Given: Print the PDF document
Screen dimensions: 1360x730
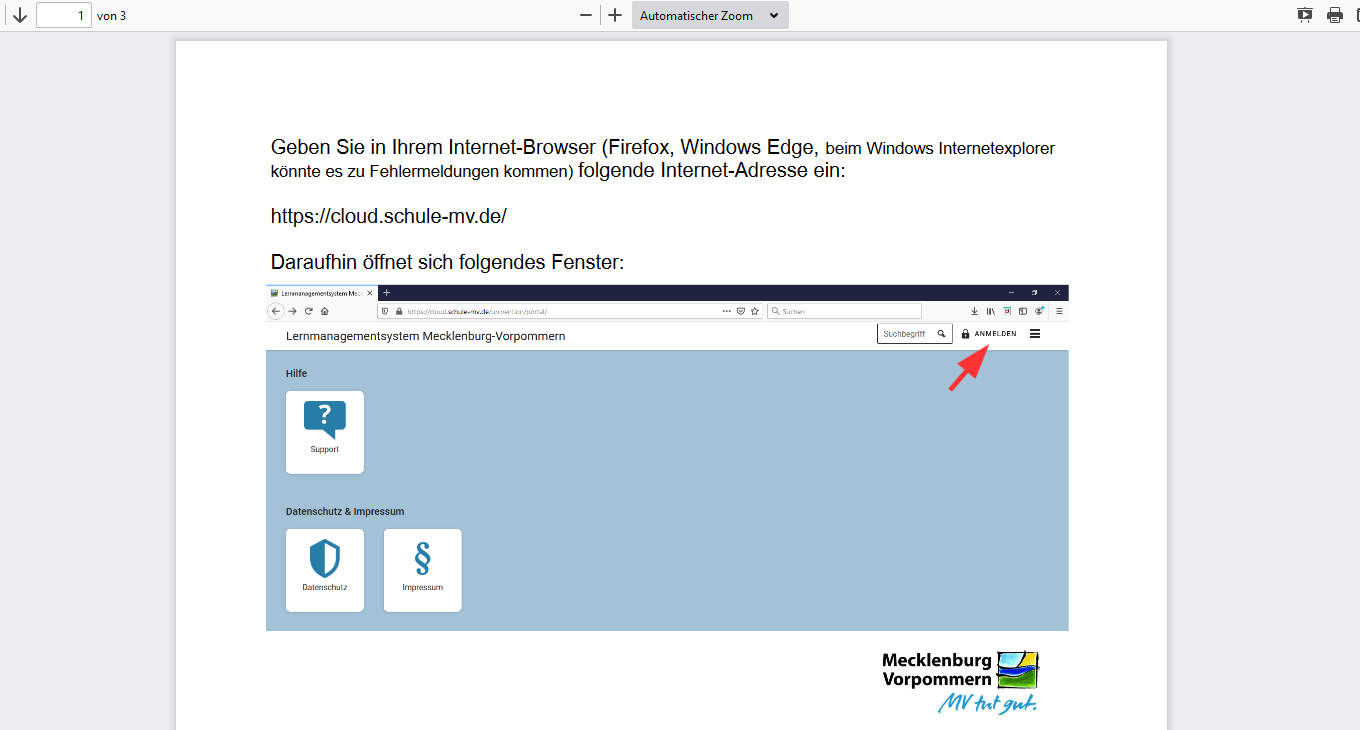Looking at the screenshot, I should click(x=1334, y=15).
